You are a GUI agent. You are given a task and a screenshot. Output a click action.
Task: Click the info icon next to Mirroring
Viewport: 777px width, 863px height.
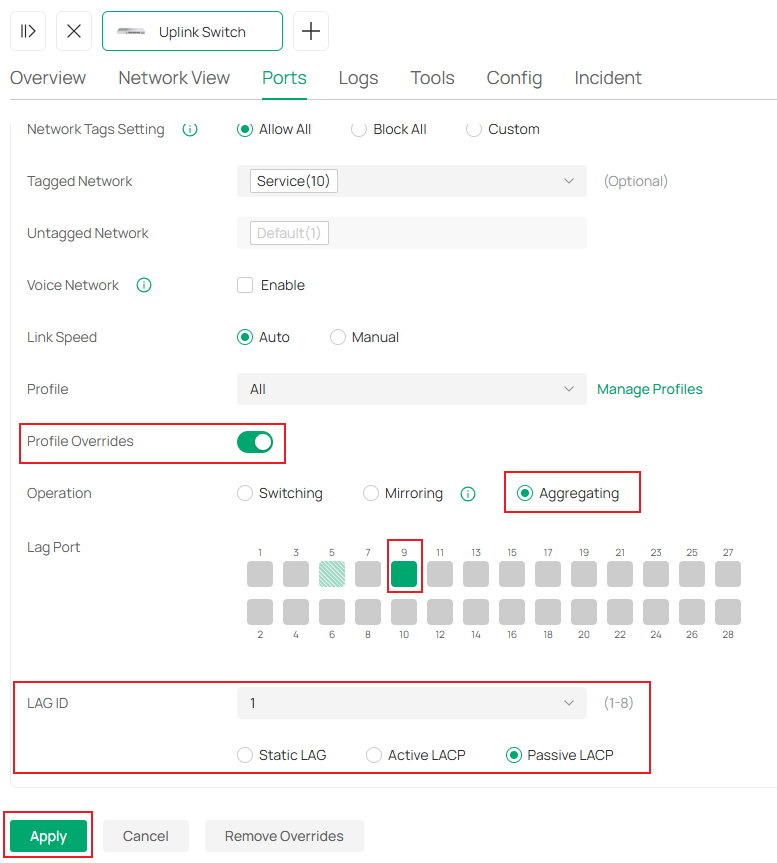click(x=467, y=493)
